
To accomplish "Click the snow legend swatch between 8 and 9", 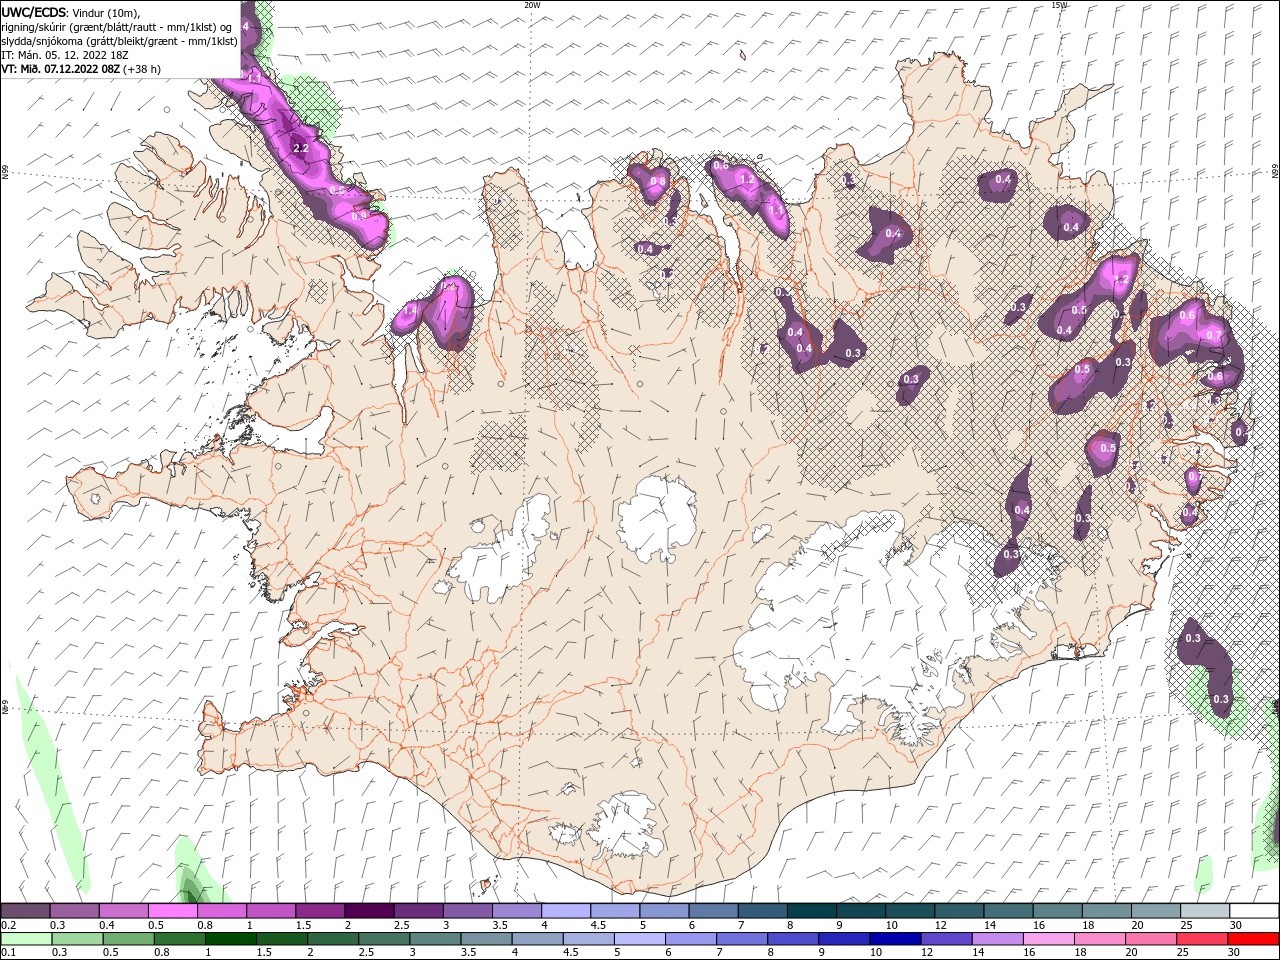I will coord(811,911).
